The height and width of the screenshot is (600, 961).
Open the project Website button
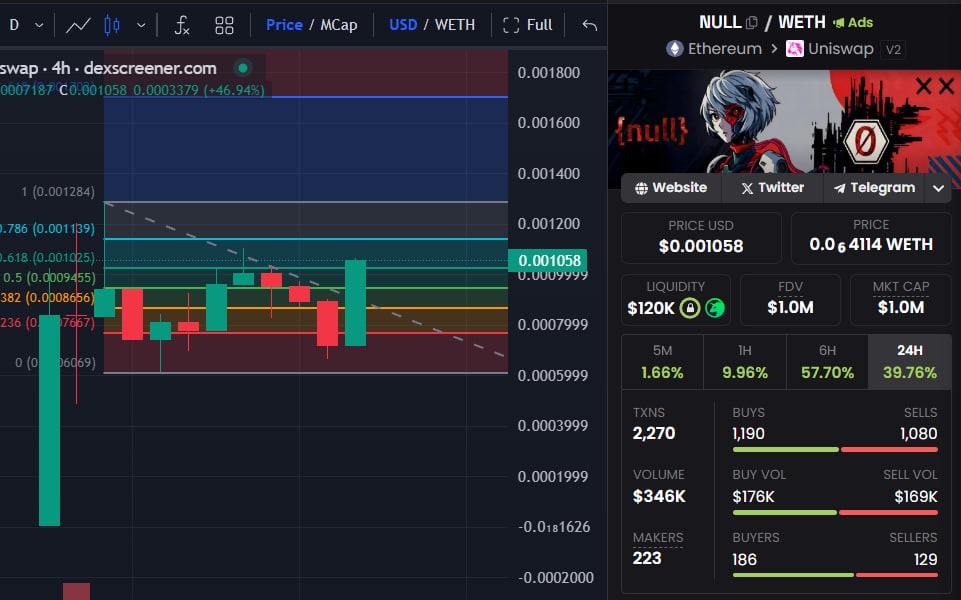click(670, 187)
